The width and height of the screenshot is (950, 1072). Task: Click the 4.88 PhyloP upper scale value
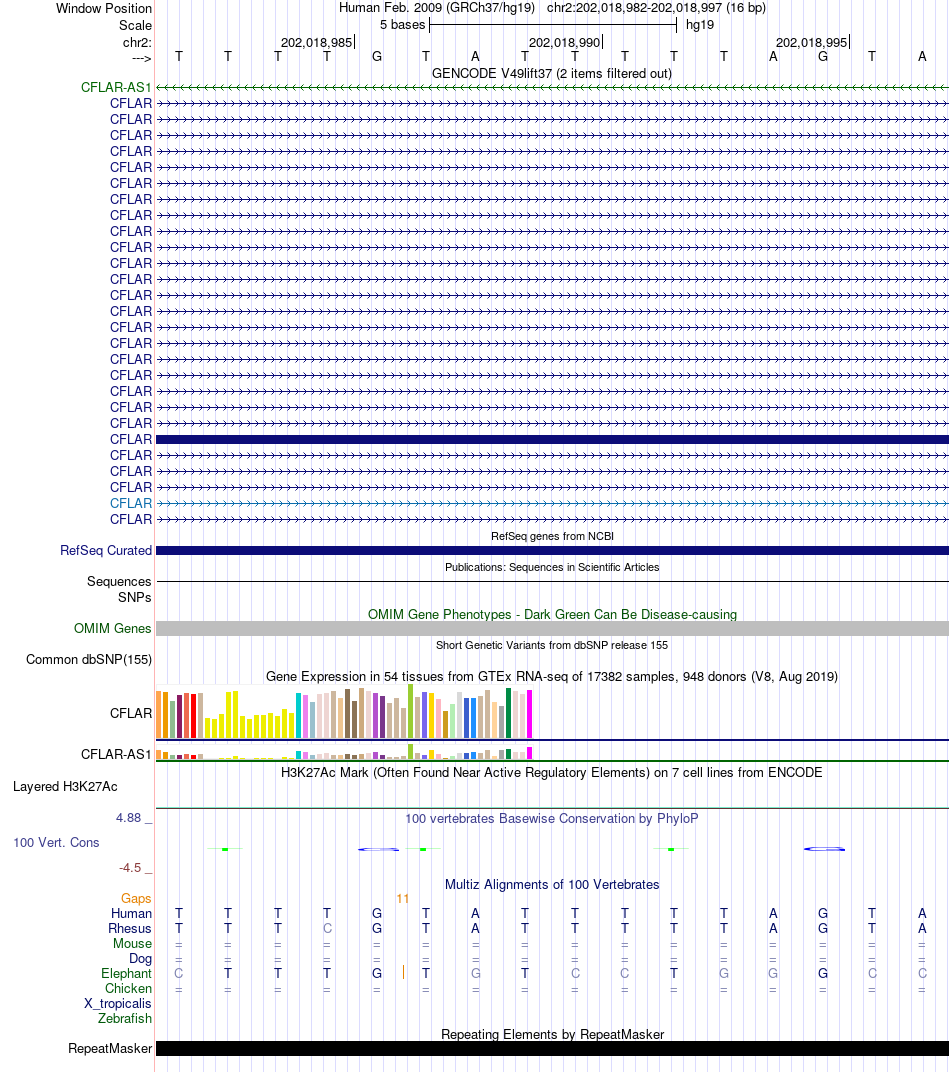coord(128,818)
